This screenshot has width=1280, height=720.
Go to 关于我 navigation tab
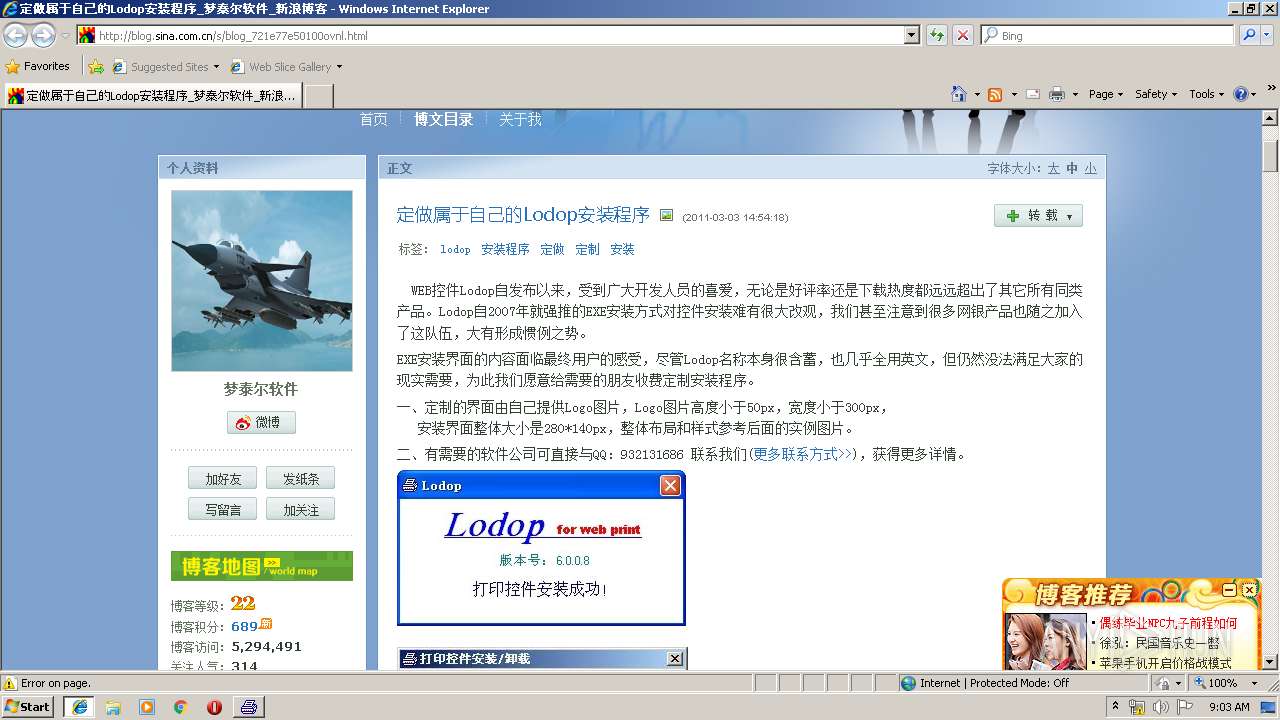click(x=520, y=119)
